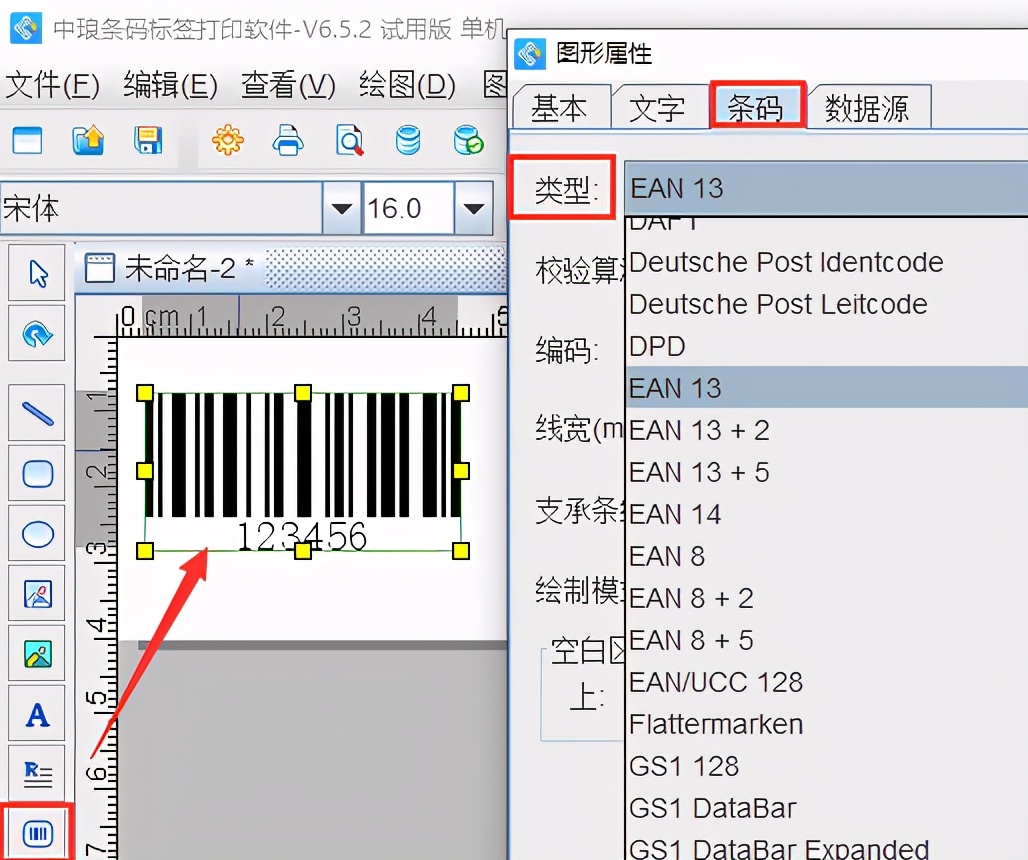
Task: Click the 类型 combo box showing EAN 13
Action: point(826,189)
